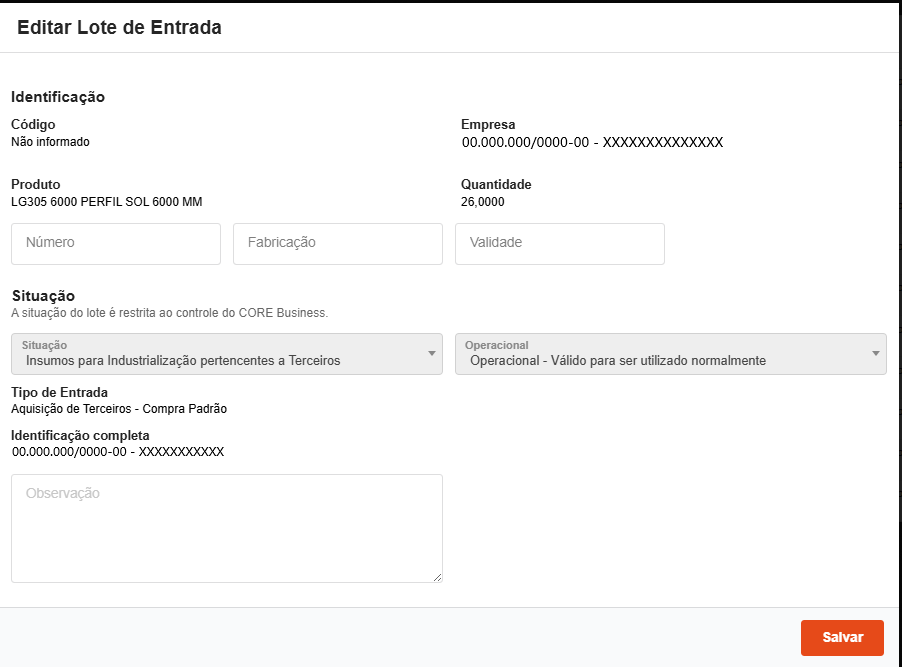Select the Fabricação date field
Screen dimensions: 902x667
337,243
